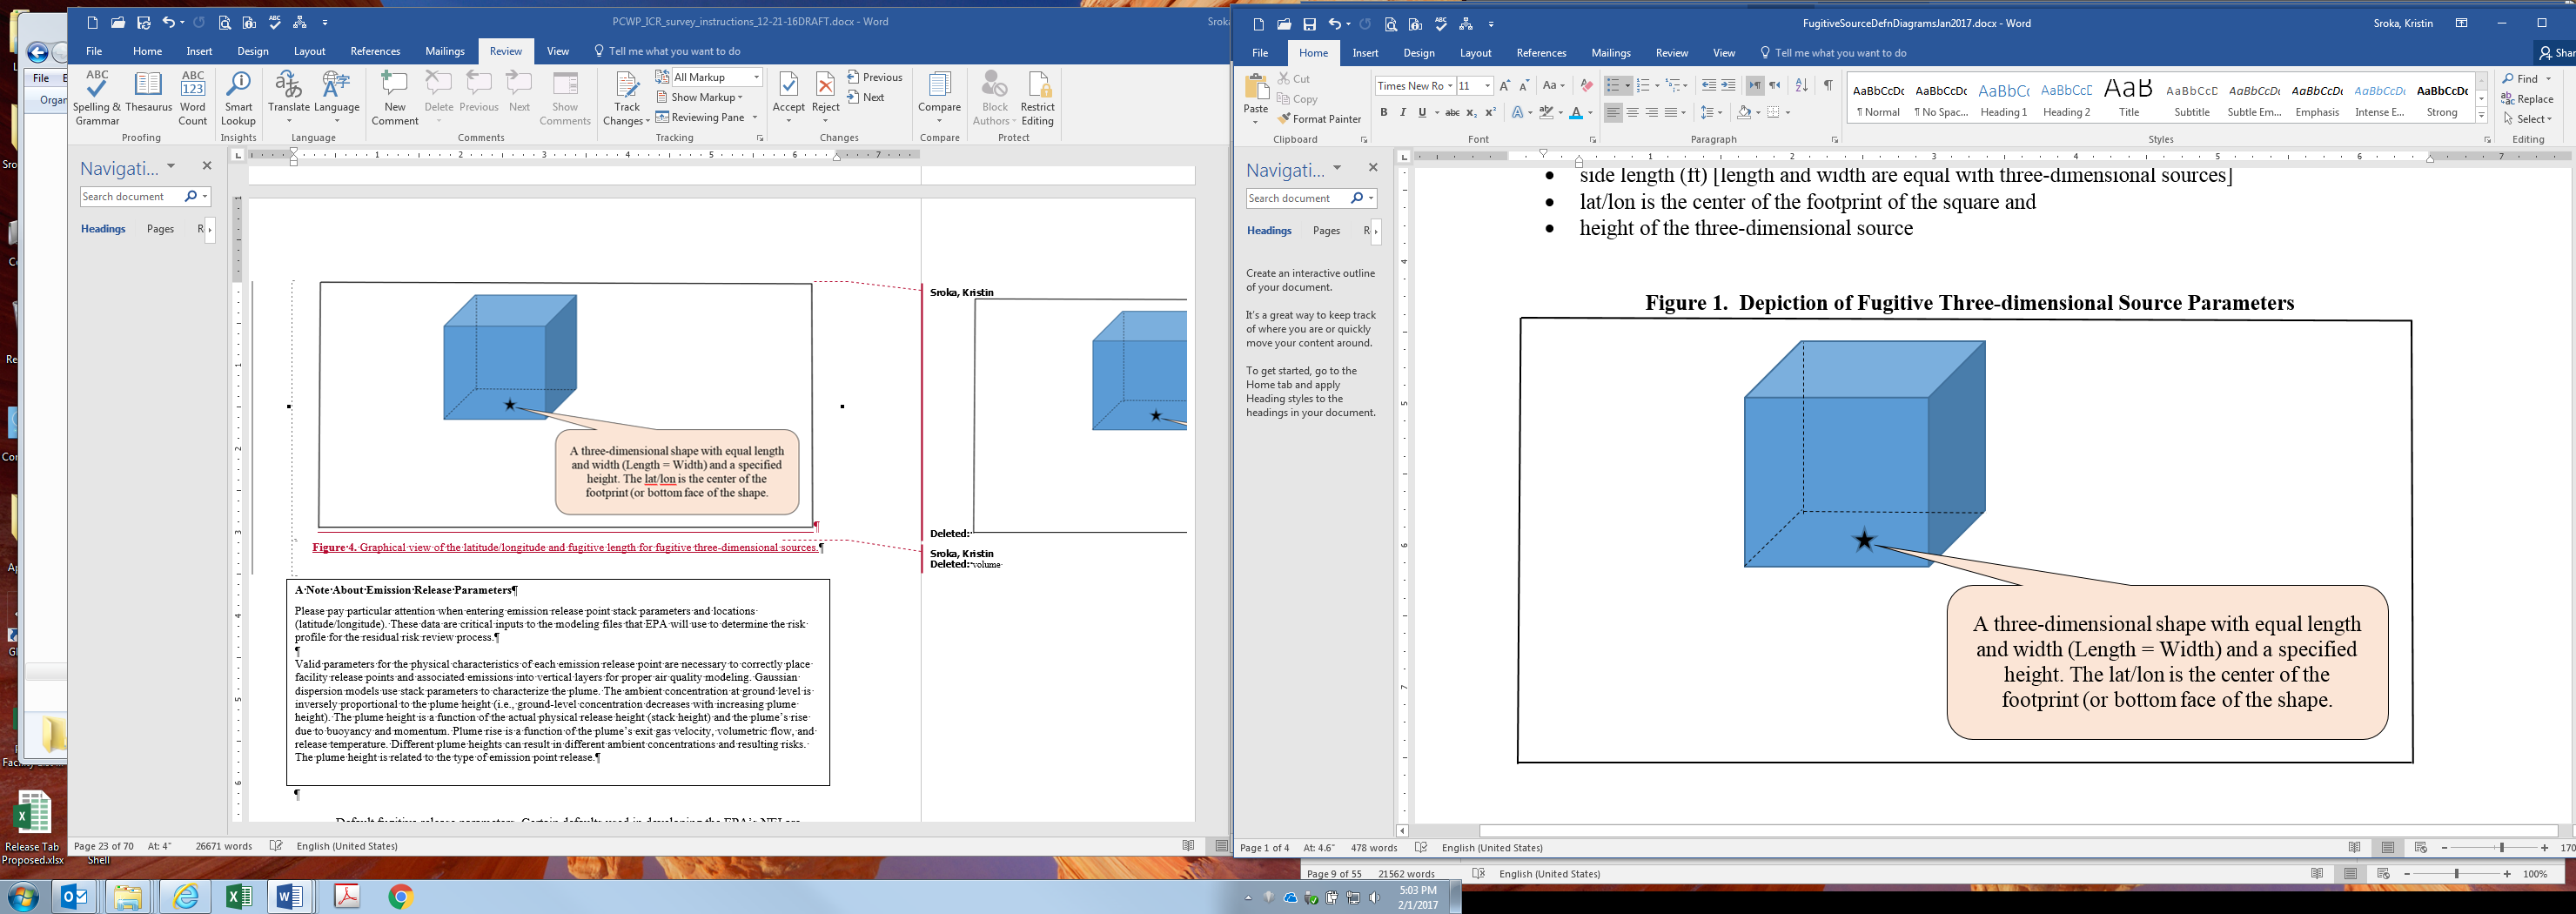Switch to the Mailings tab in left window
2576x914 pixels.
coord(444,51)
